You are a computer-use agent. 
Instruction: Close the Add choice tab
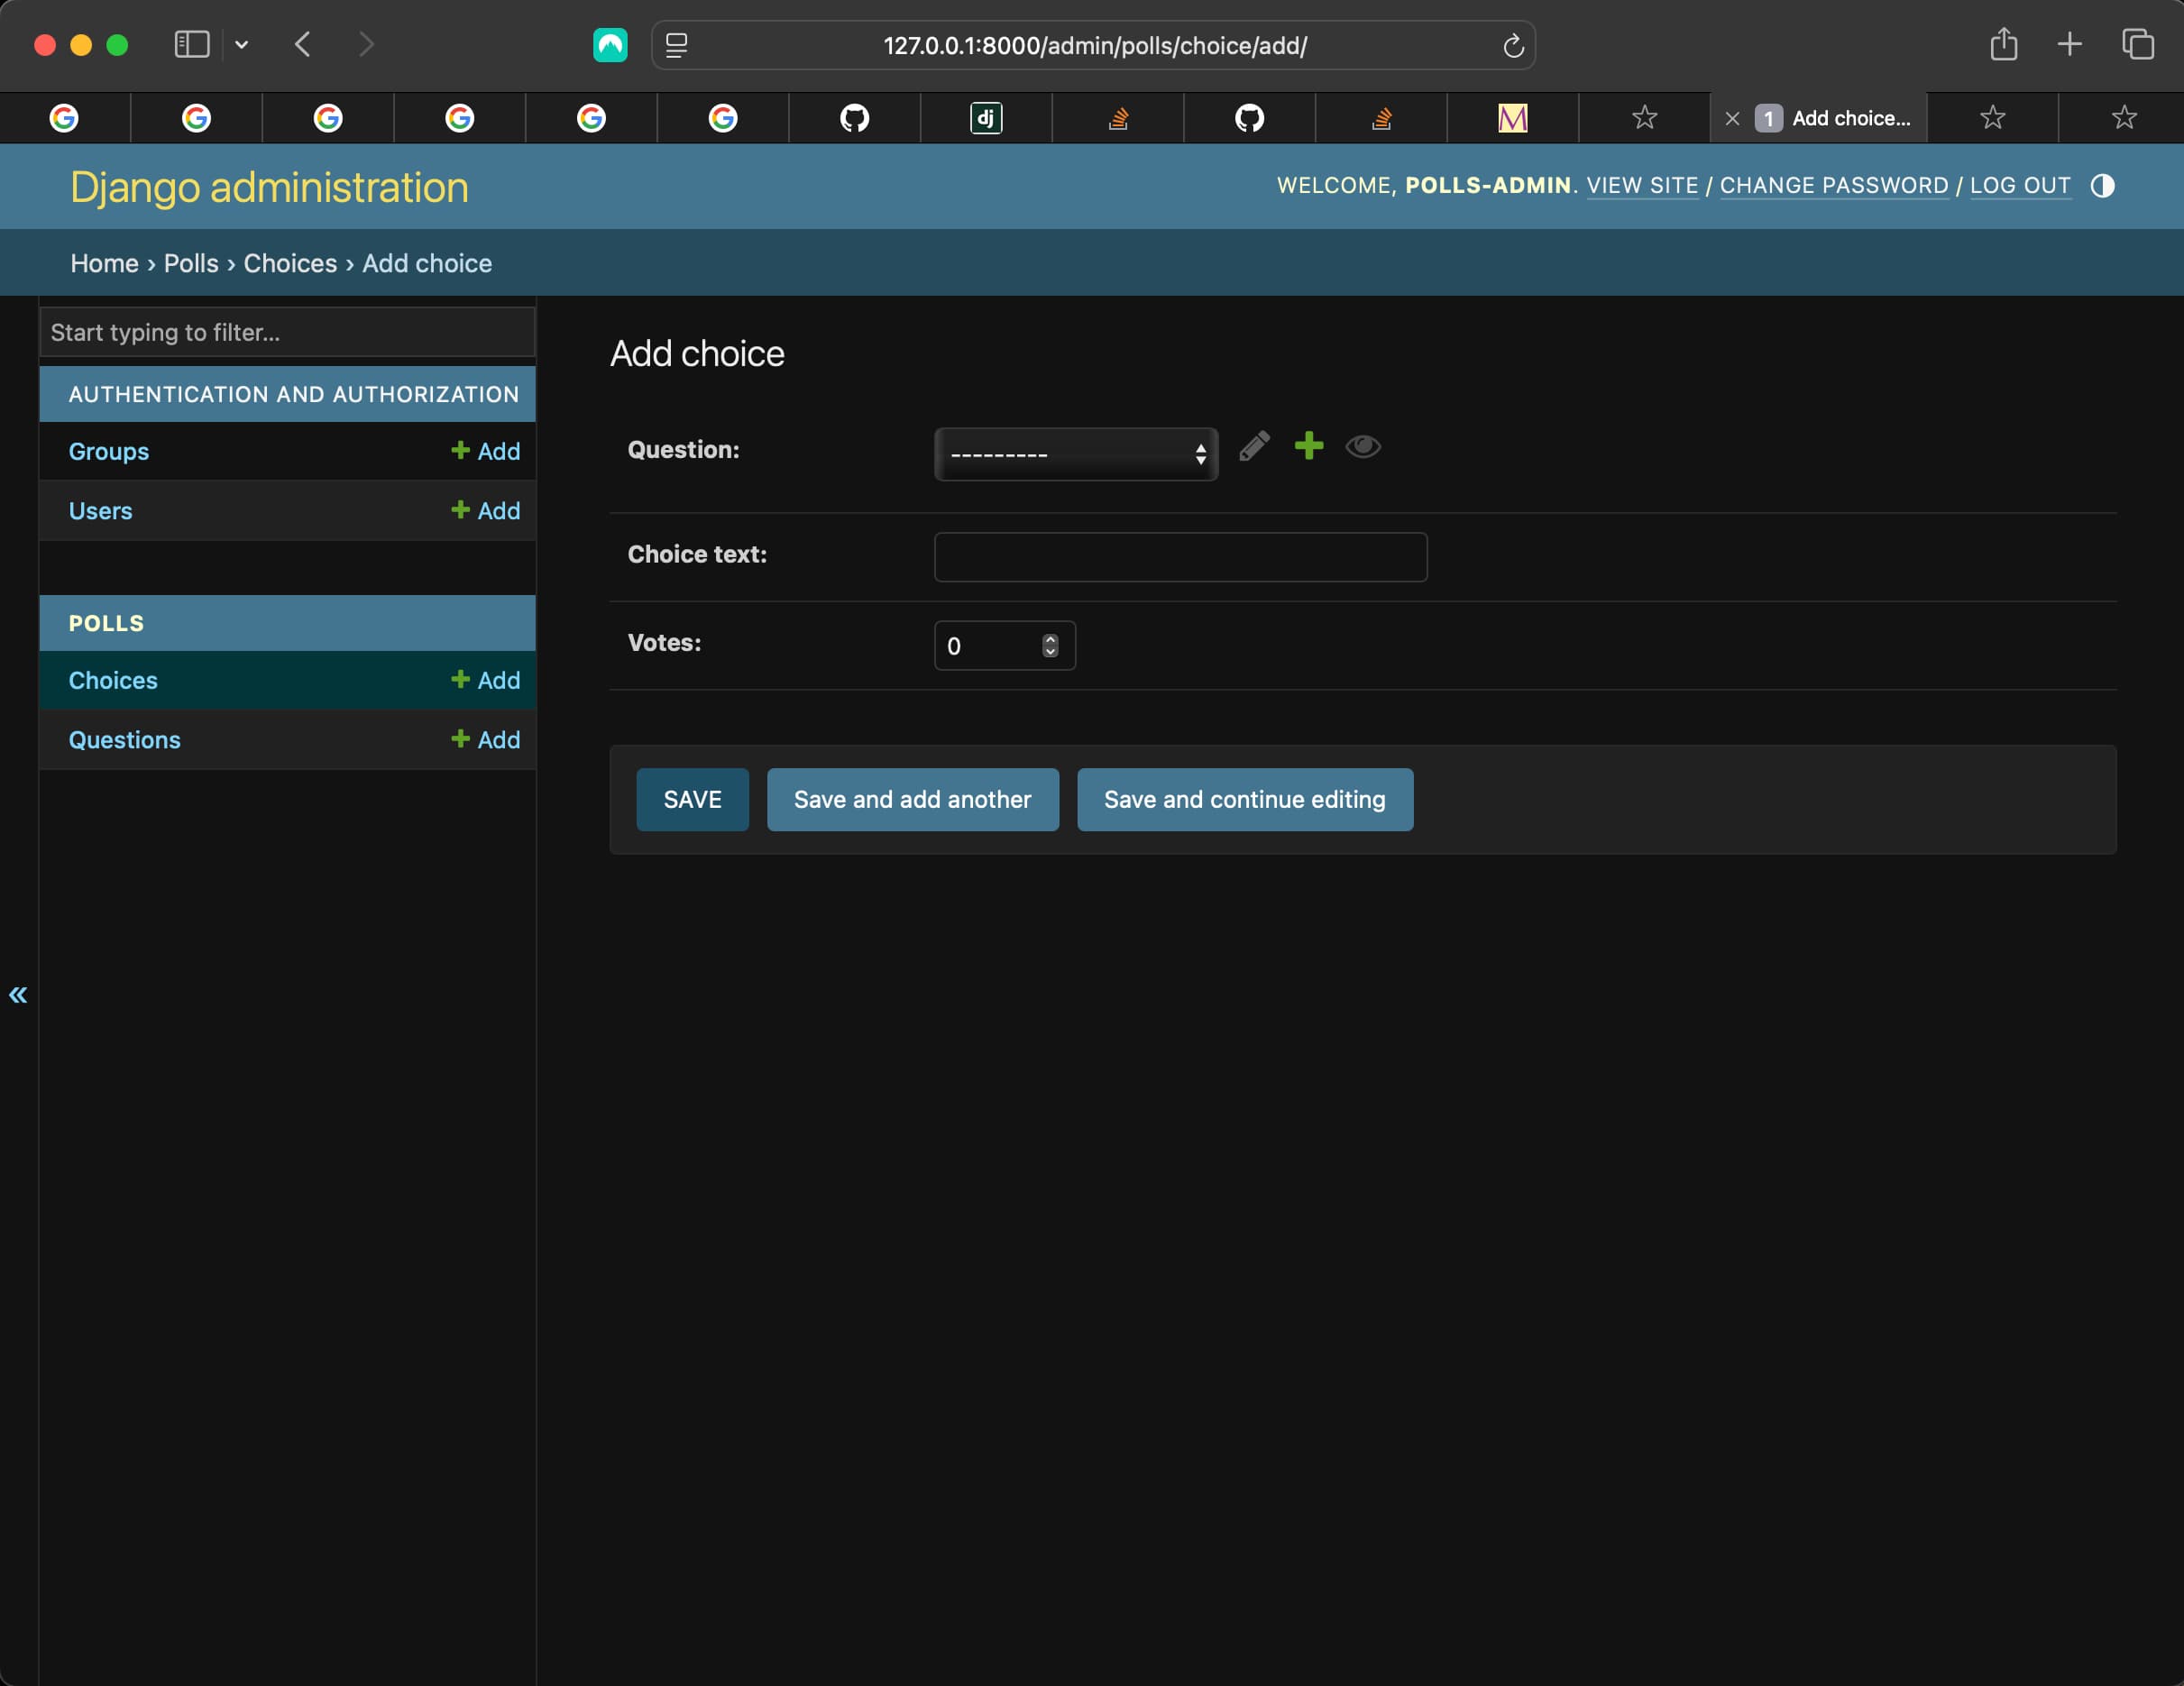coord(1732,119)
